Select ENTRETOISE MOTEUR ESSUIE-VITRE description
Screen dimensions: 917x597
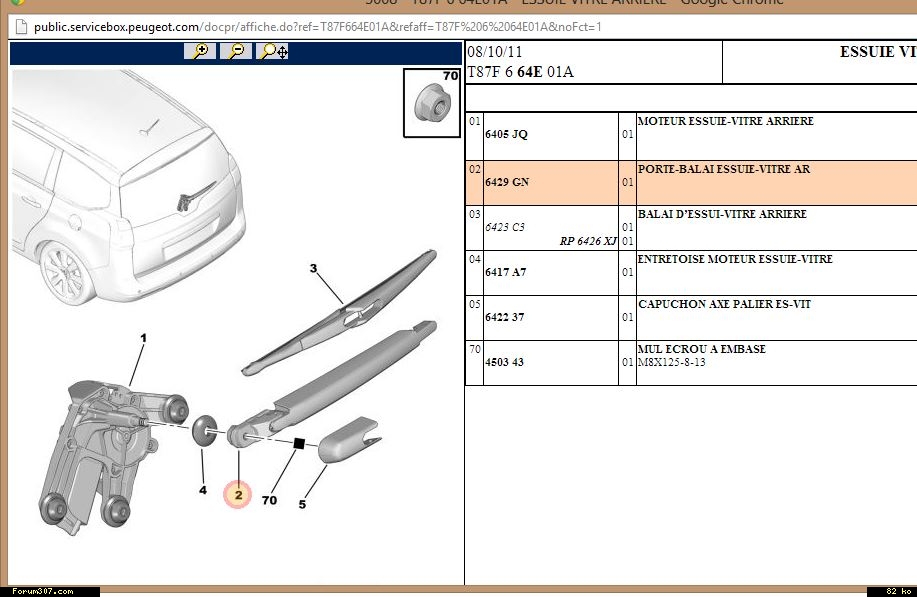tap(735, 259)
